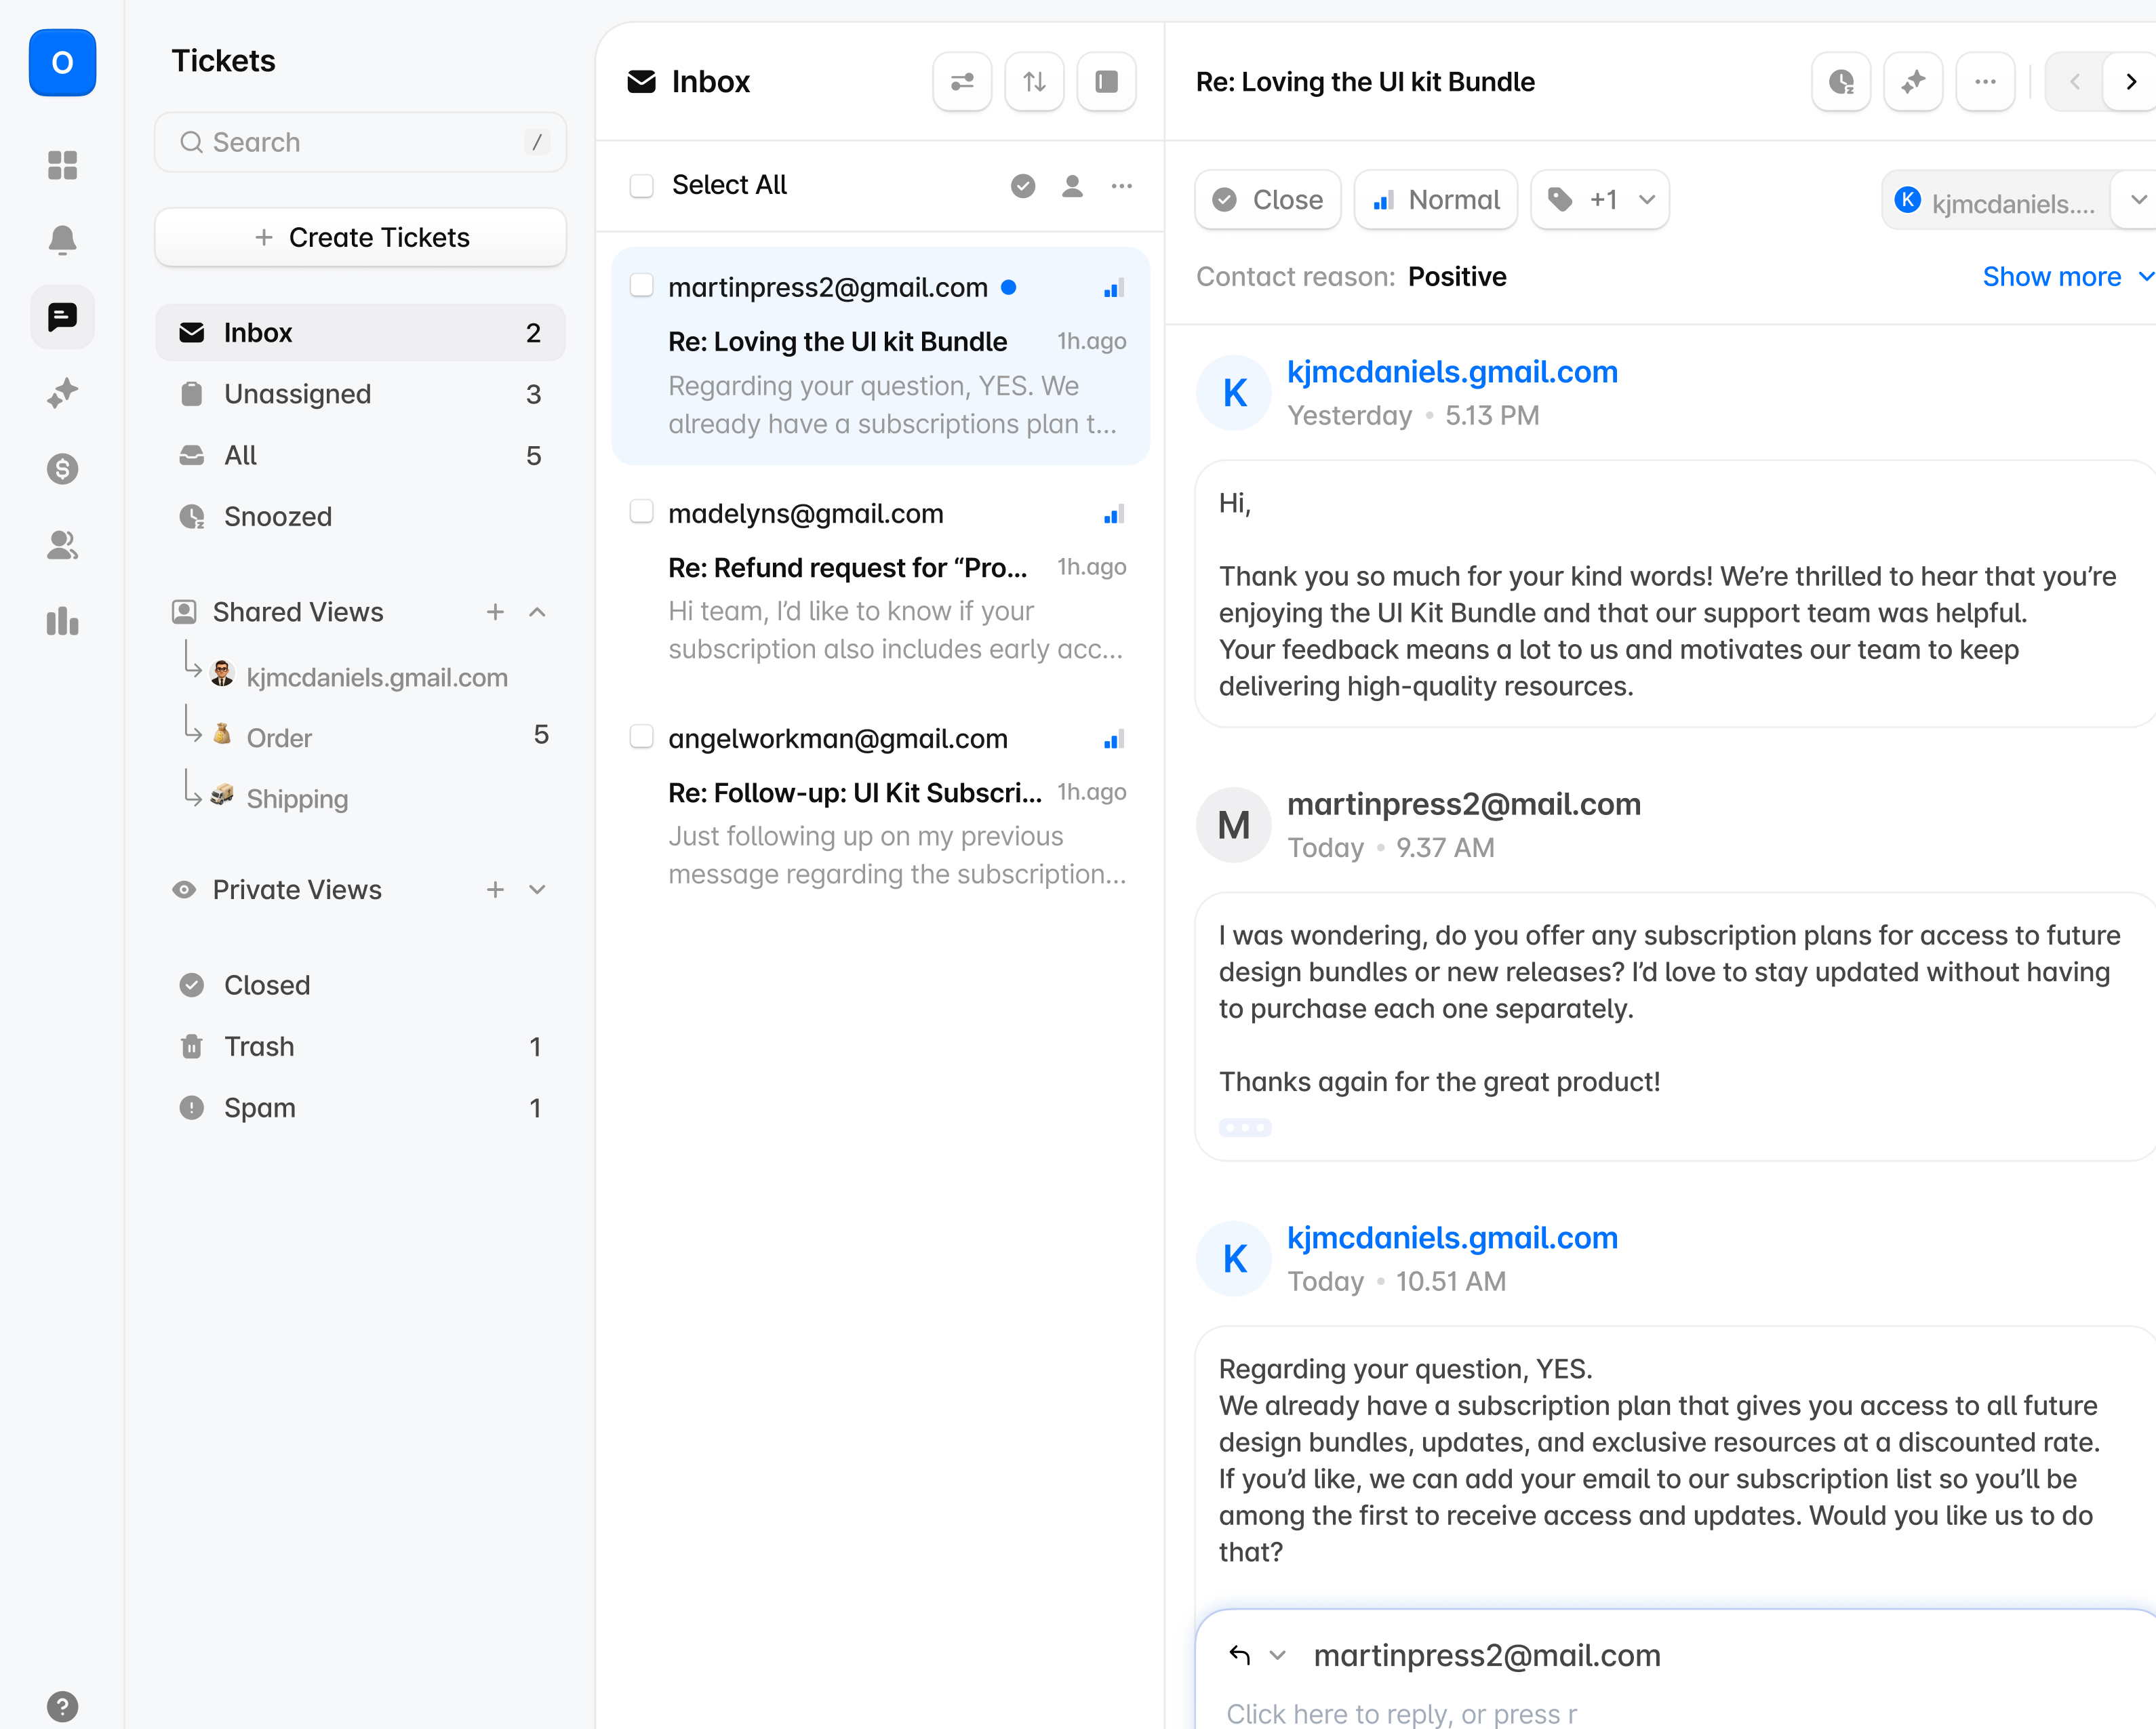2156x1729 pixels.
Task: Open the Snoozed tickets view
Action: (x=278, y=517)
